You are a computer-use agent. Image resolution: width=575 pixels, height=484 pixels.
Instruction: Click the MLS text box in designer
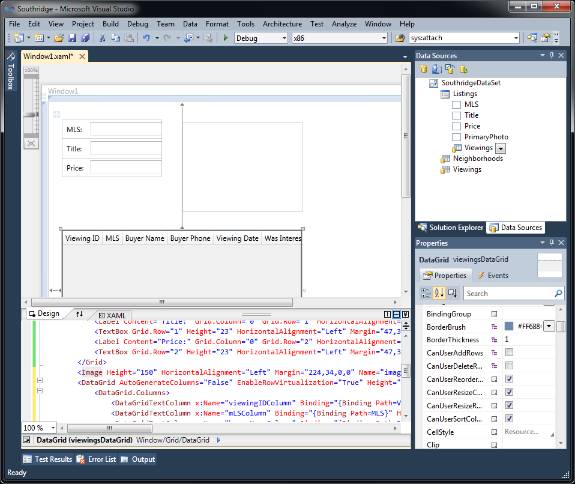pos(126,129)
